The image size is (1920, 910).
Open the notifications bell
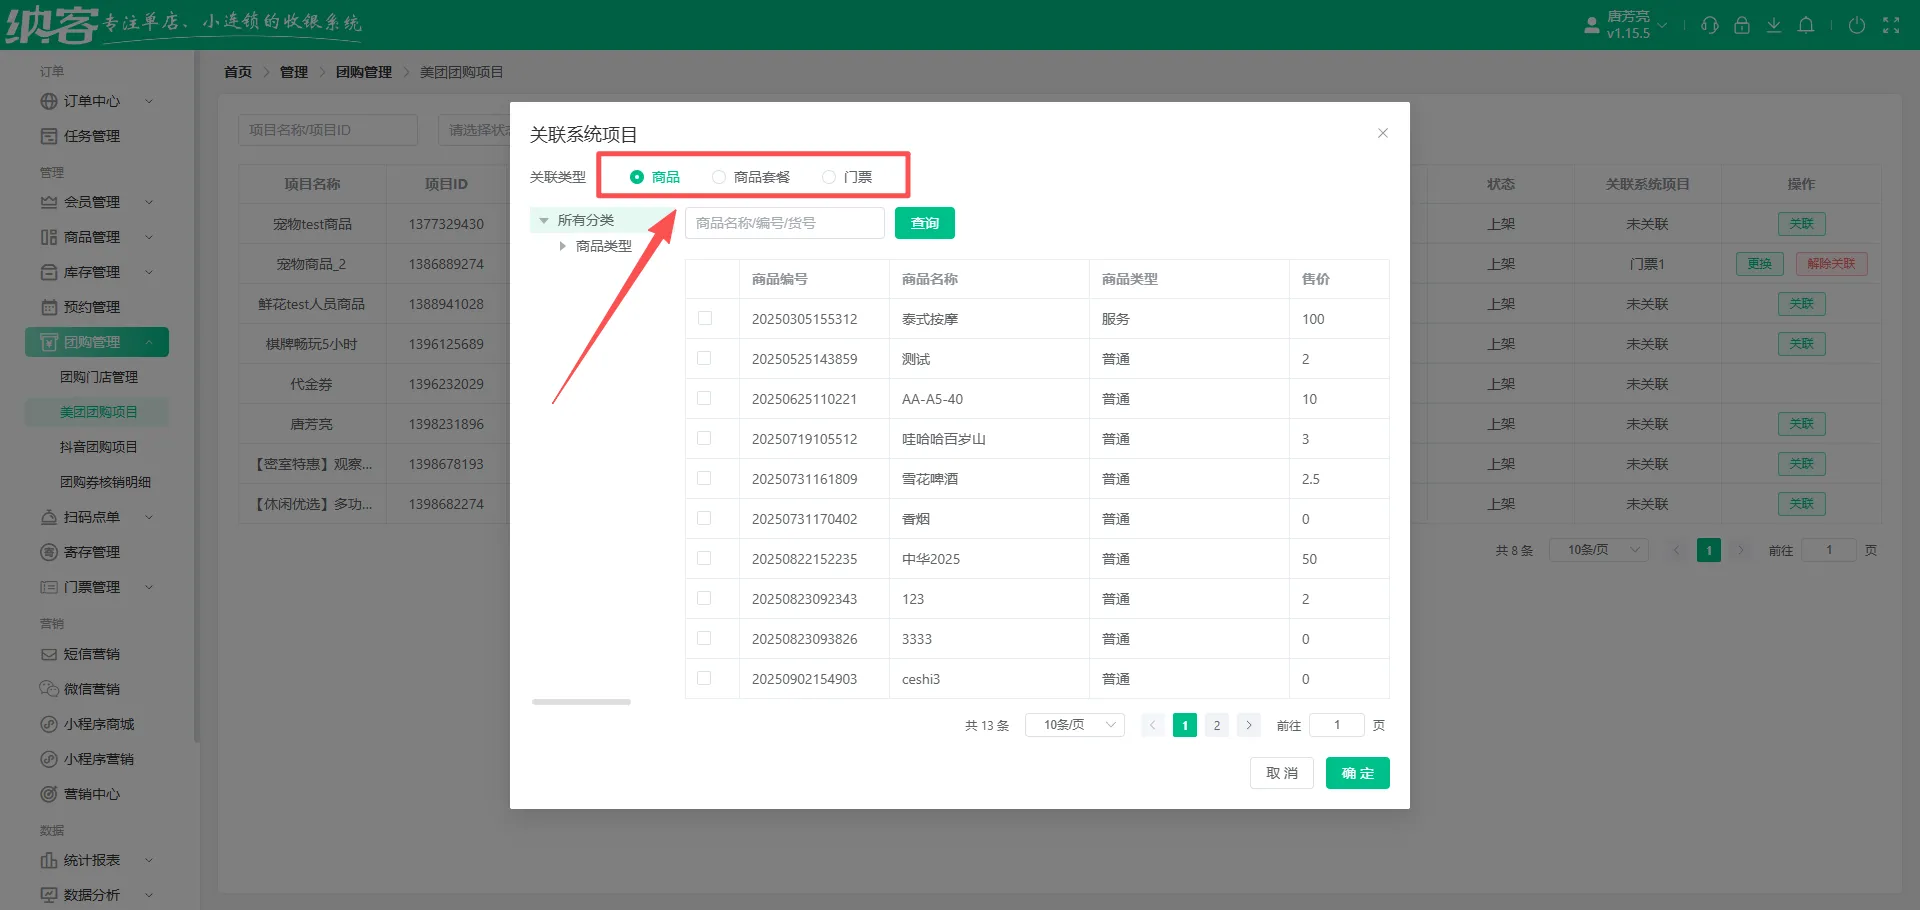1806,25
